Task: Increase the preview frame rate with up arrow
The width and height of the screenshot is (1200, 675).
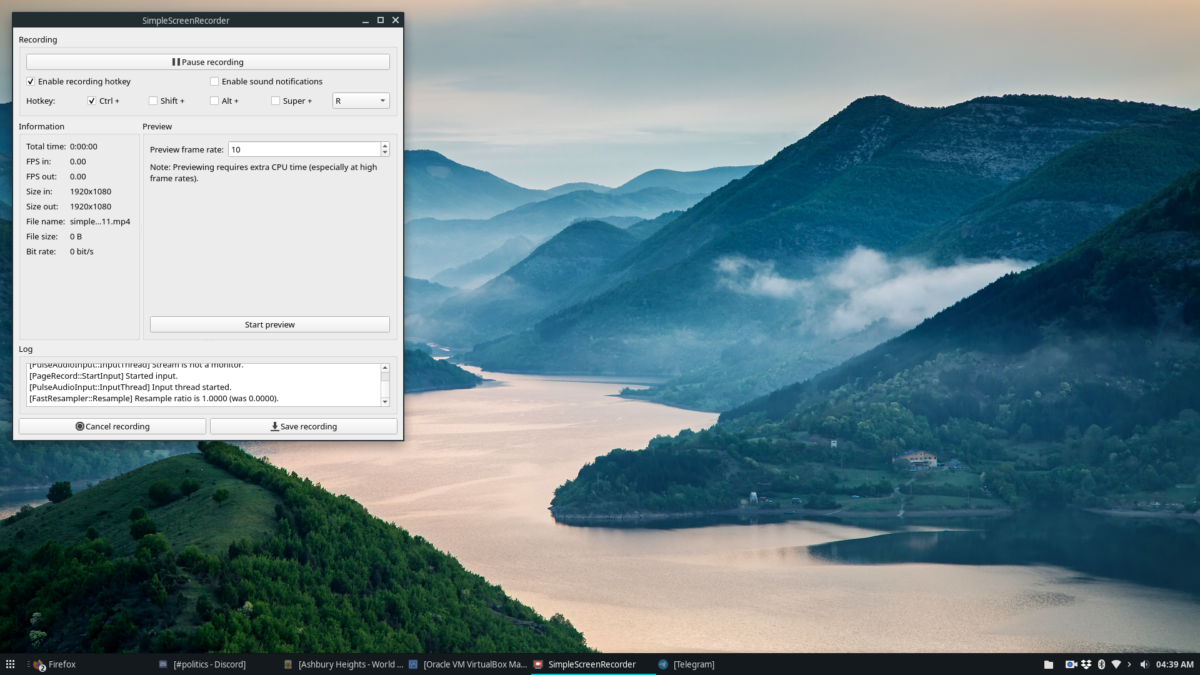Action: (385, 145)
